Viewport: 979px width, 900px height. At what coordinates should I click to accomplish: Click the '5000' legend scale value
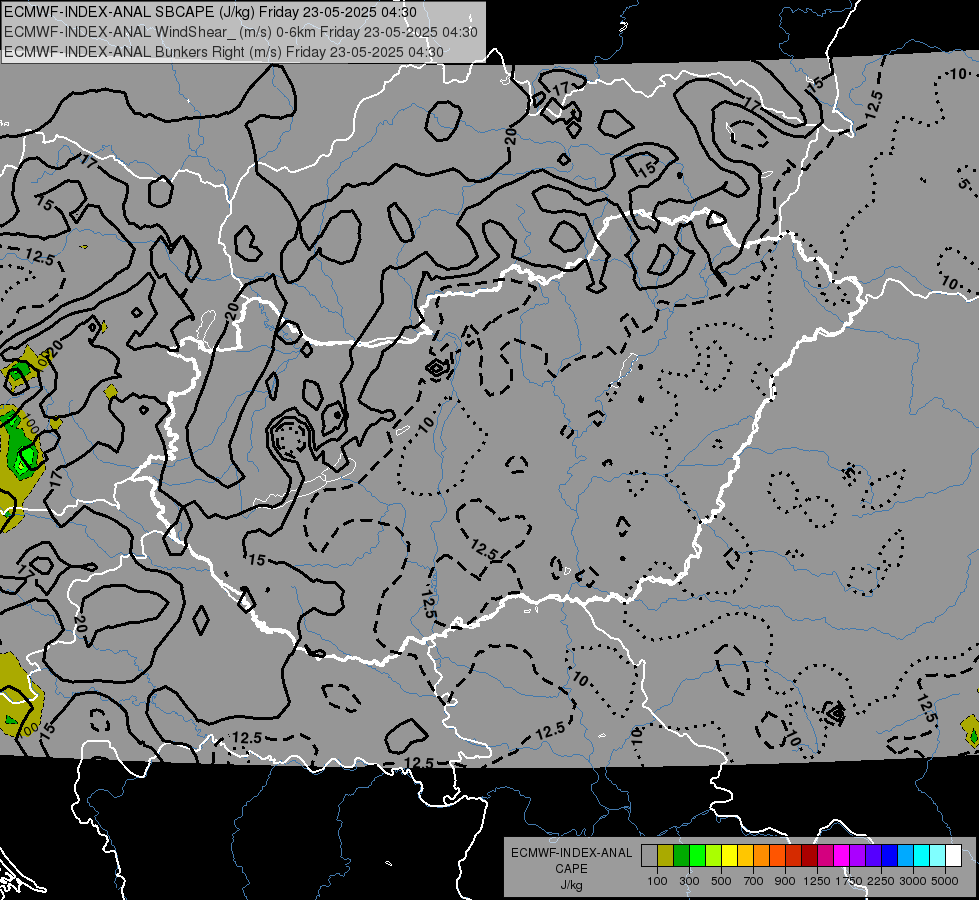pyautogui.click(x=945, y=881)
